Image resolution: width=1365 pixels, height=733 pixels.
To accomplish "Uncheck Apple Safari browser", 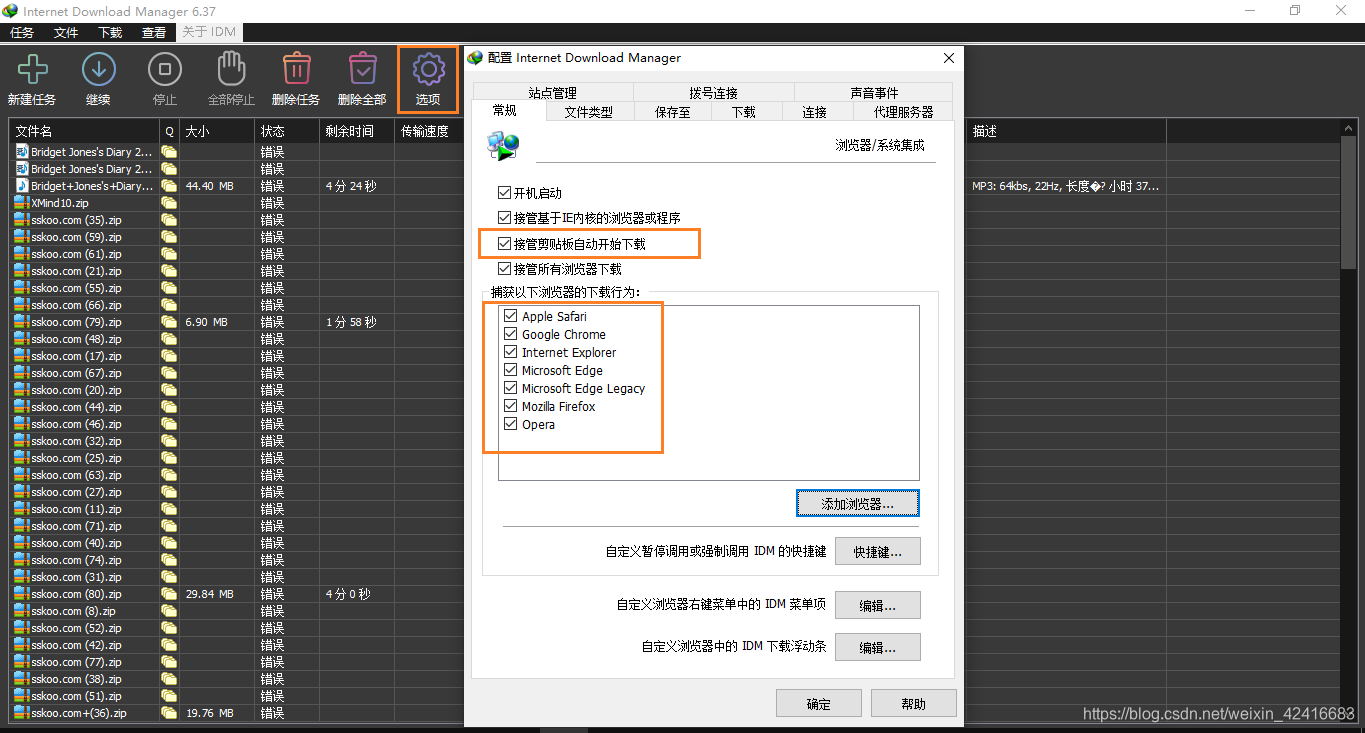I will pyautogui.click(x=510, y=316).
